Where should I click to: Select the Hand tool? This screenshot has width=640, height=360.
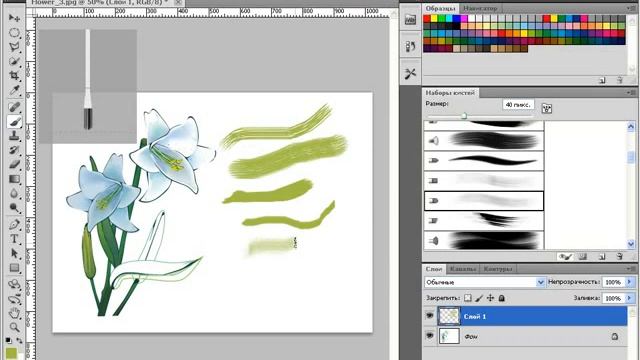(14, 313)
